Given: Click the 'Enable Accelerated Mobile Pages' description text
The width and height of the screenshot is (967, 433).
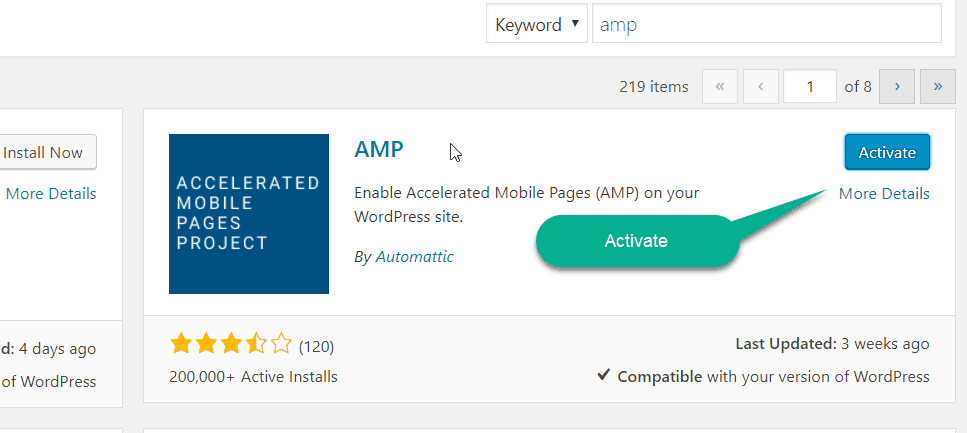Looking at the screenshot, I should [x=526, y=205].
